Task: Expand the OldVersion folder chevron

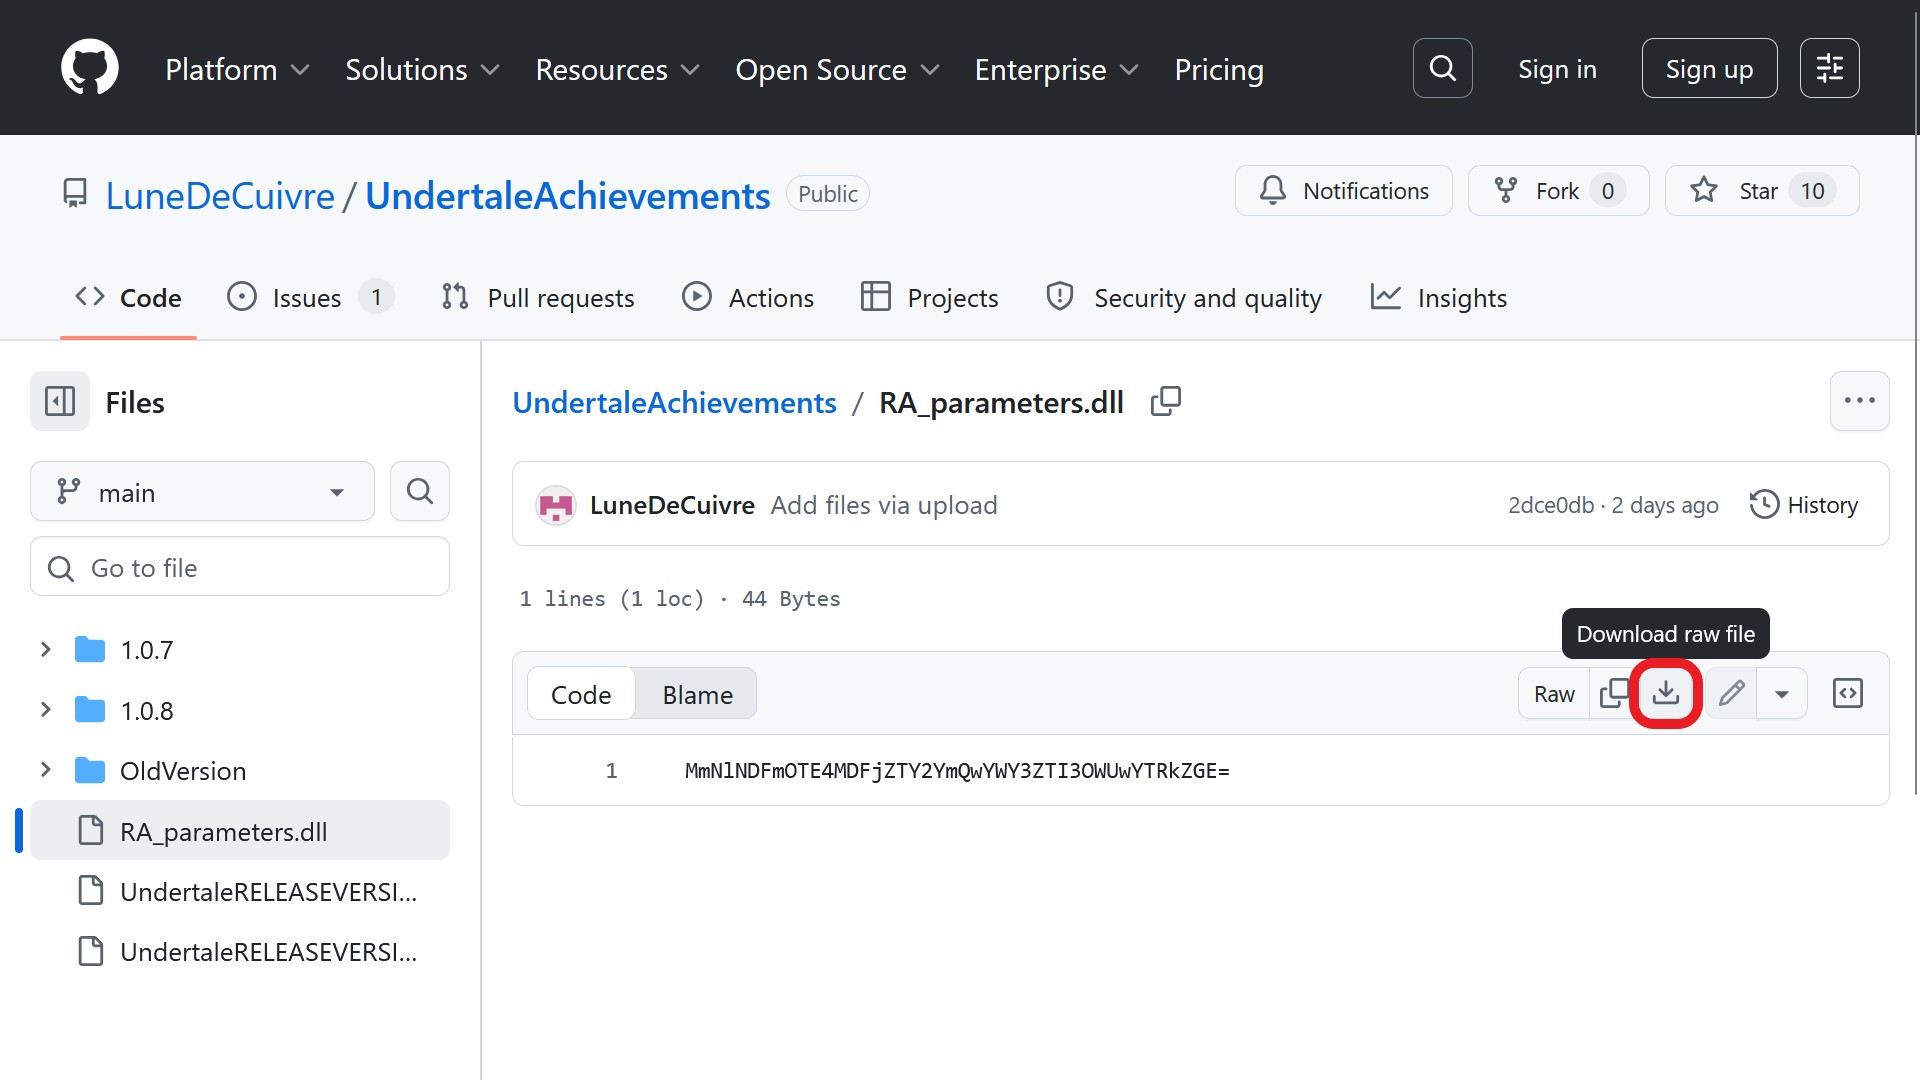Action: pos(45,770)
